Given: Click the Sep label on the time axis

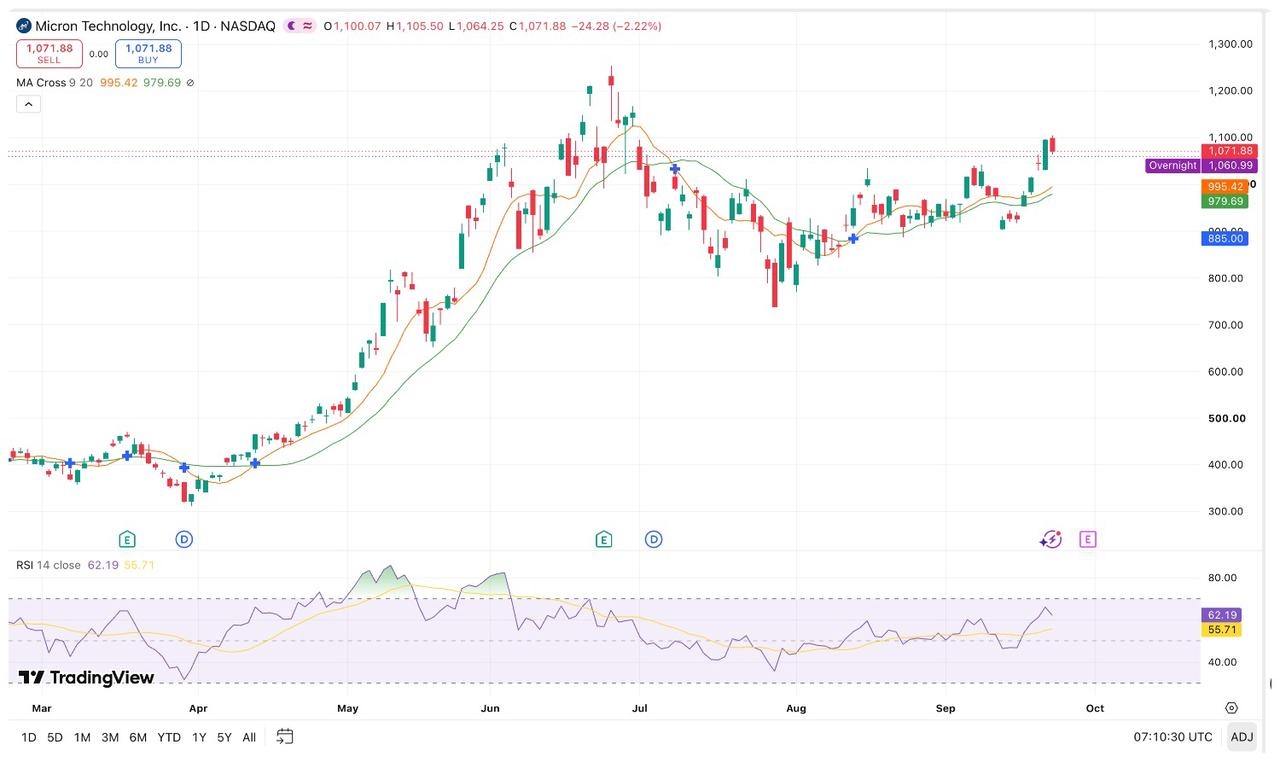Looking at the screenshot, I should tap(945, 708).
